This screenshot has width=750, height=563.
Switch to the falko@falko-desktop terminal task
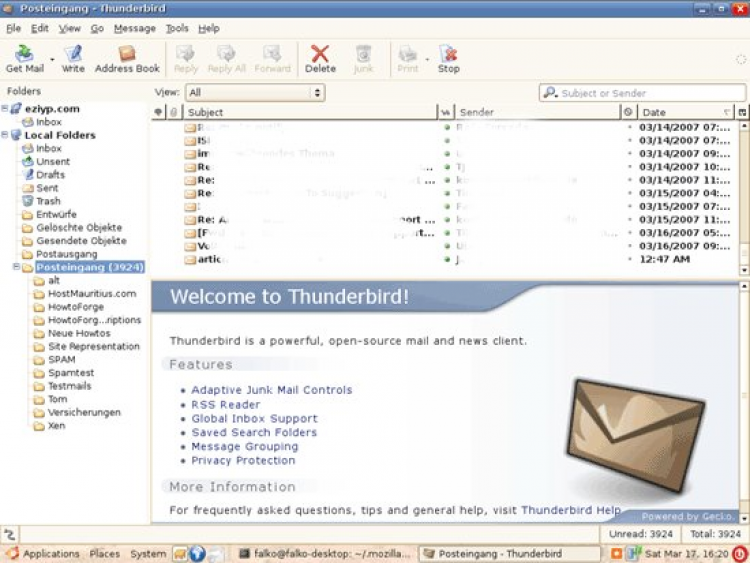325,553
